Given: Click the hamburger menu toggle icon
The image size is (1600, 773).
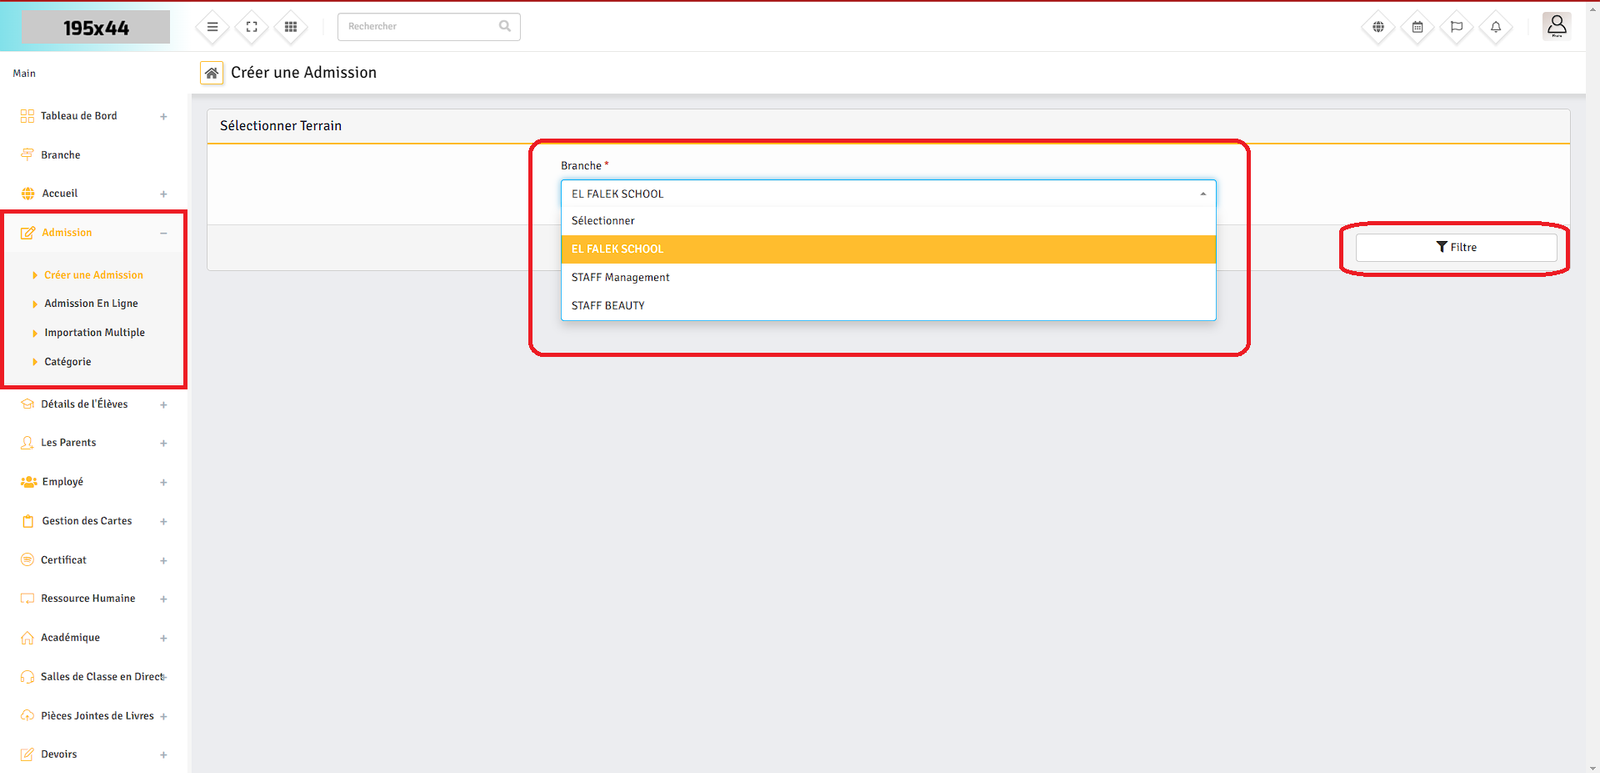Looking at the screenshot, I should (212, 27).
